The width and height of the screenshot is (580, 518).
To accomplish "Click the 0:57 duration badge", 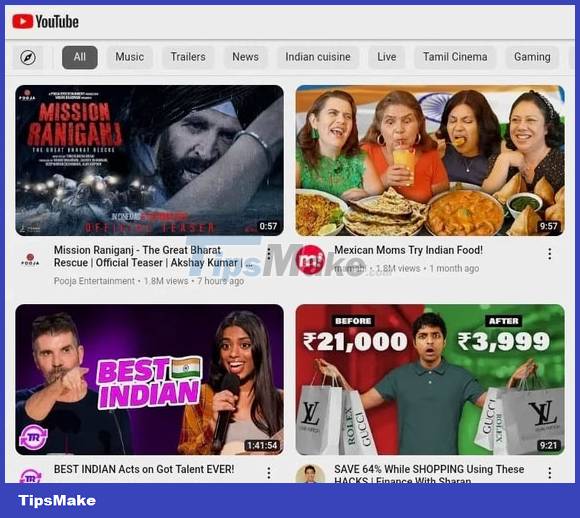I will click(268, 226).
